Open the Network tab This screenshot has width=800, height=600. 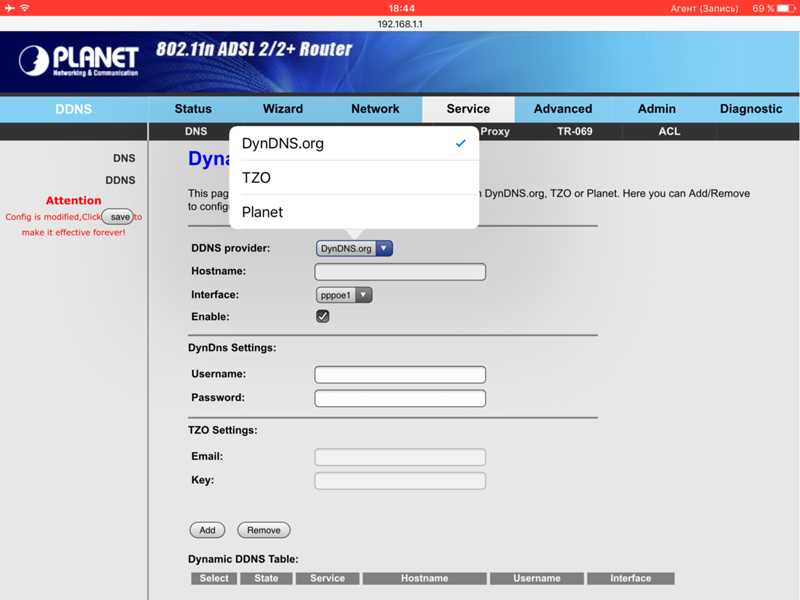(x=375, y=109)
